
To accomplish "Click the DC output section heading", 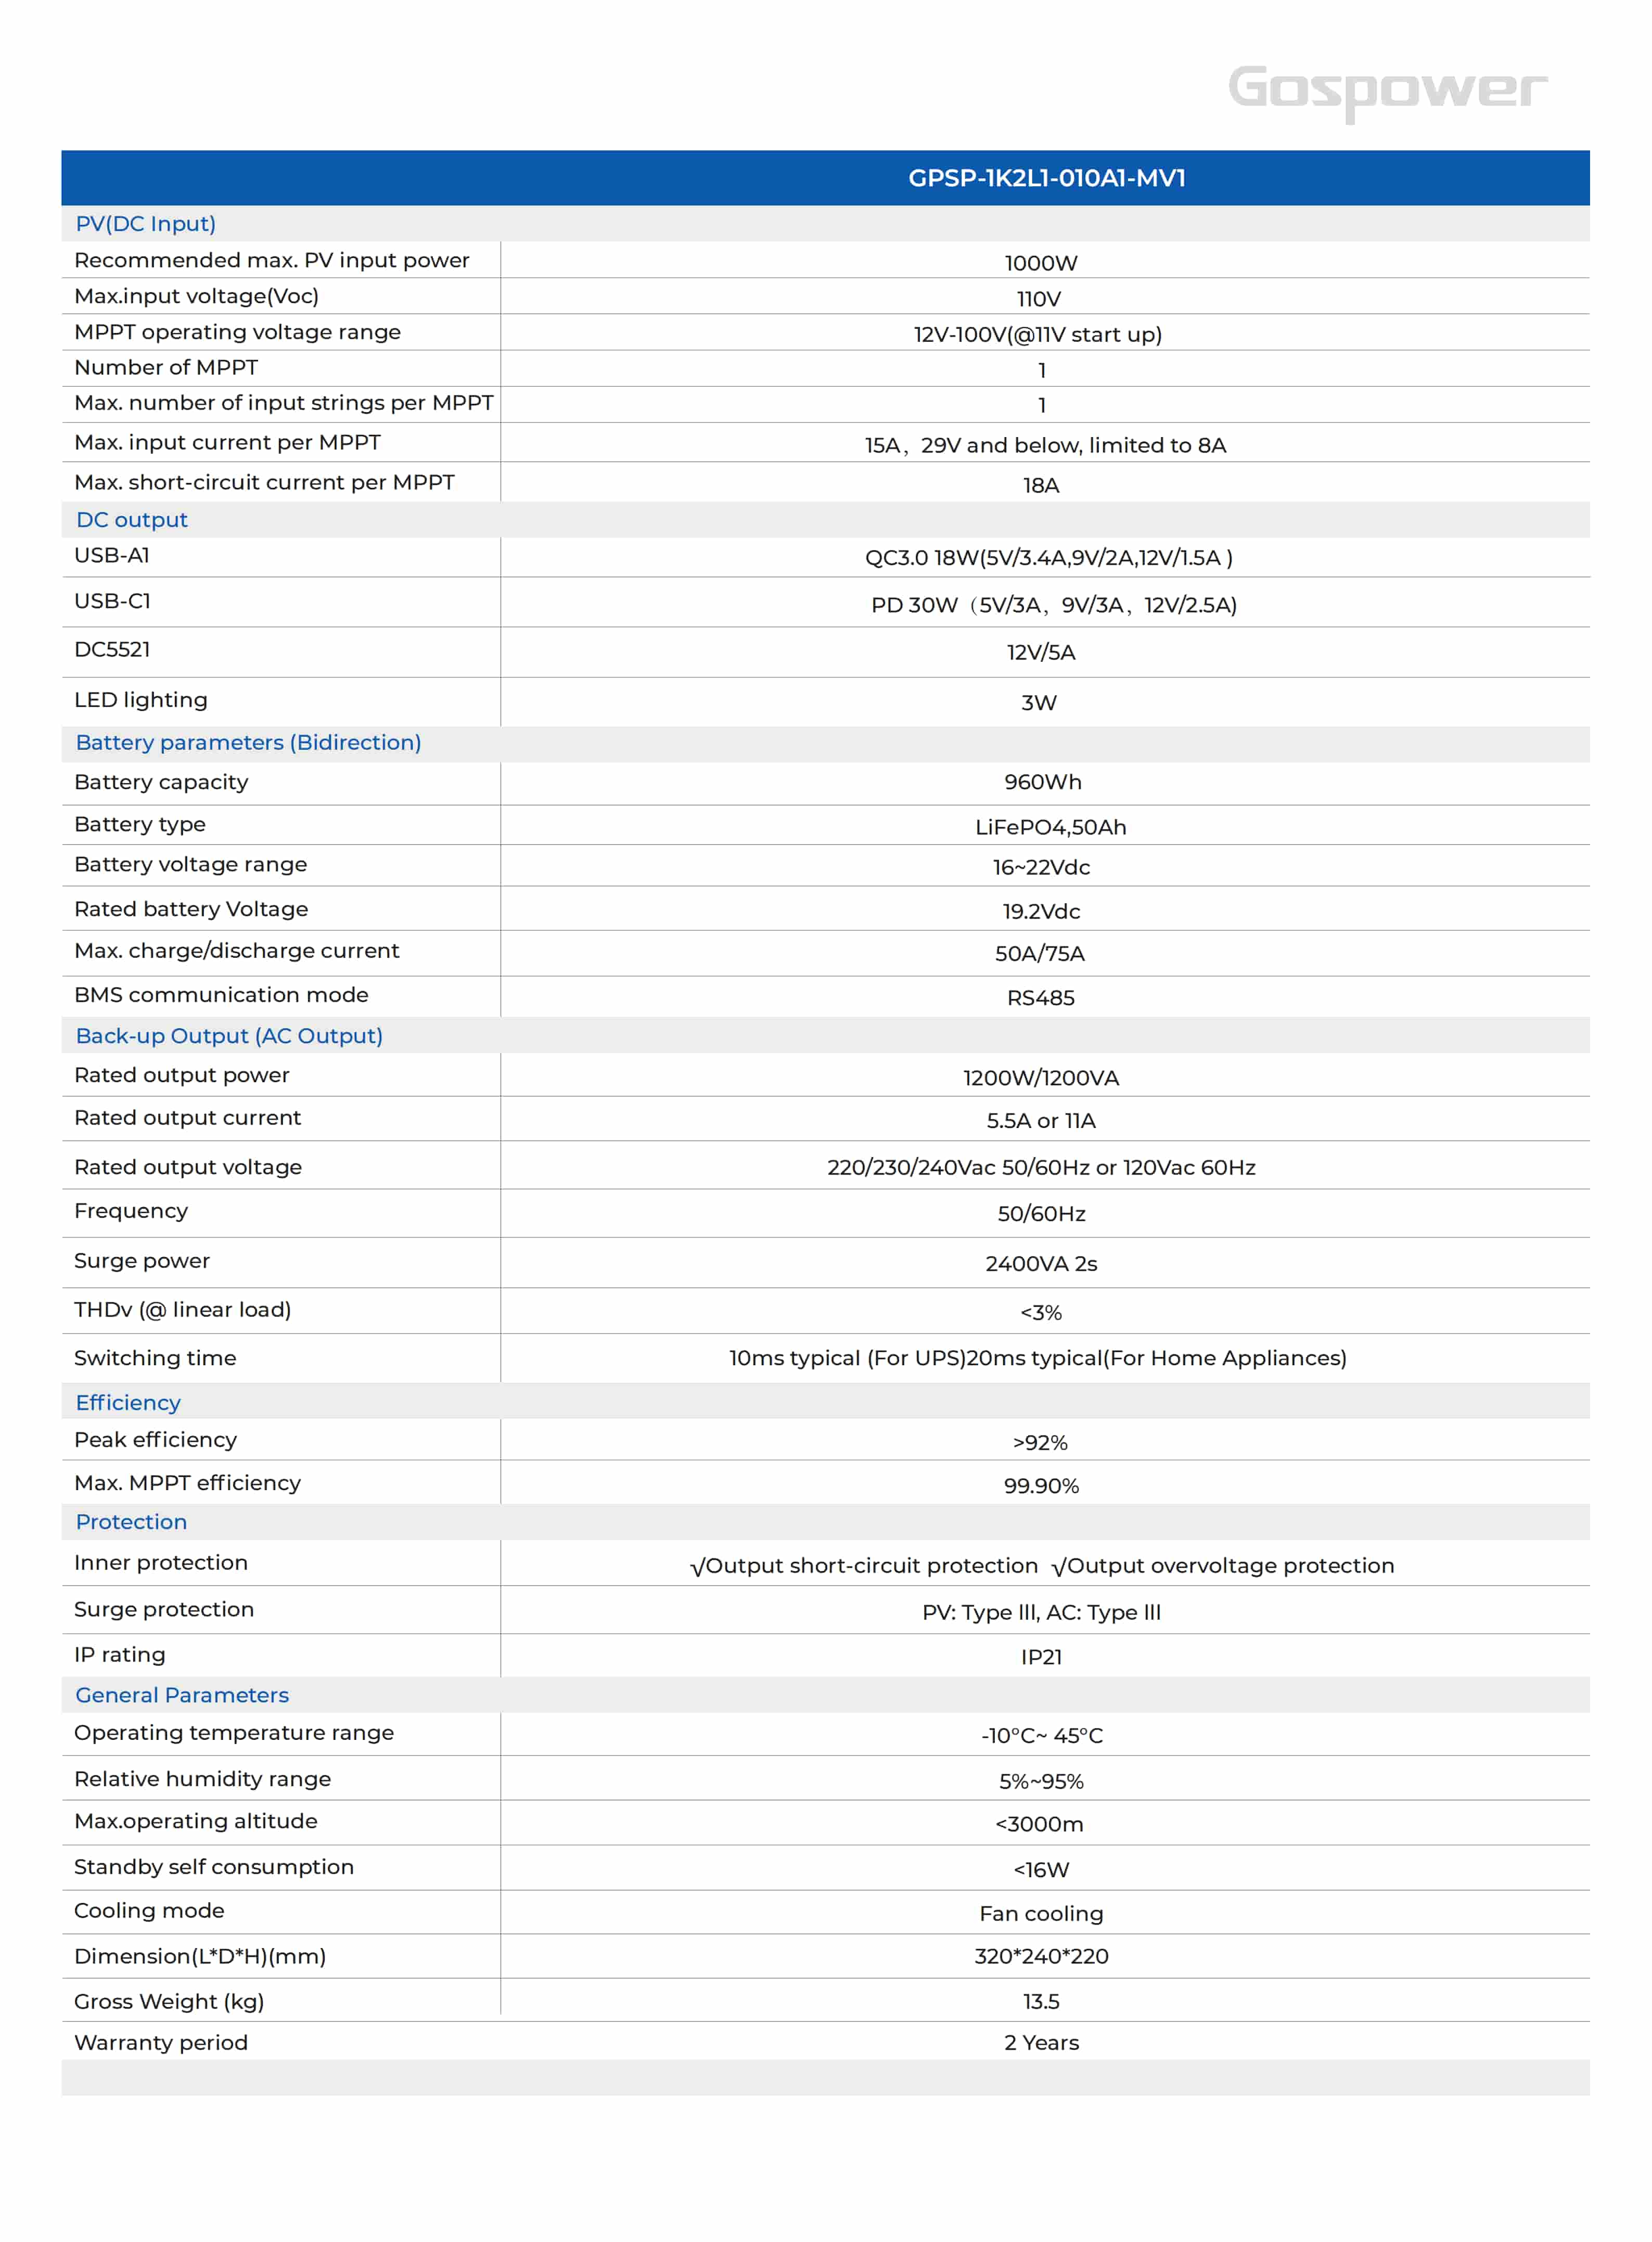I will pos(132,520).
